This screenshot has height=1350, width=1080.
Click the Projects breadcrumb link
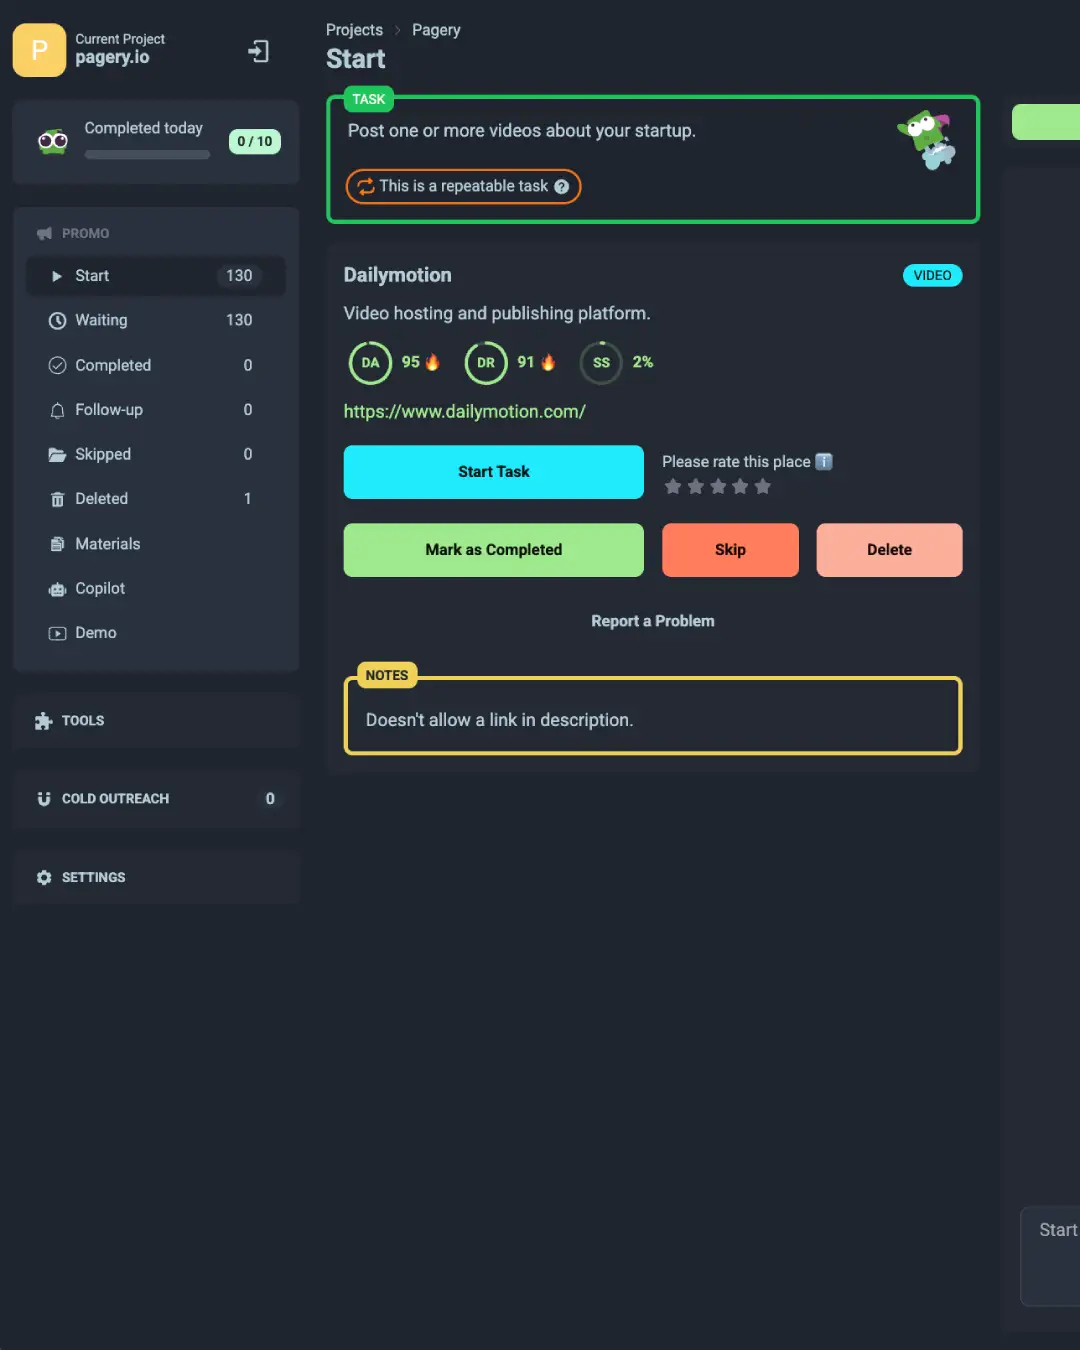click(354, 30)
